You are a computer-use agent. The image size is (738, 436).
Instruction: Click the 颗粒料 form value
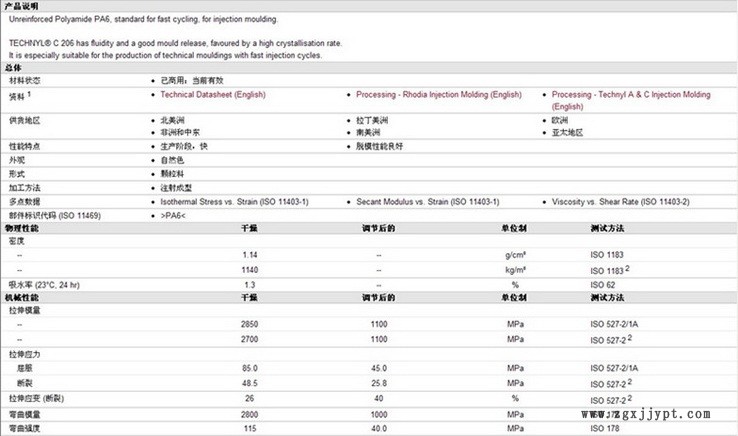click(x=172, y=174)
